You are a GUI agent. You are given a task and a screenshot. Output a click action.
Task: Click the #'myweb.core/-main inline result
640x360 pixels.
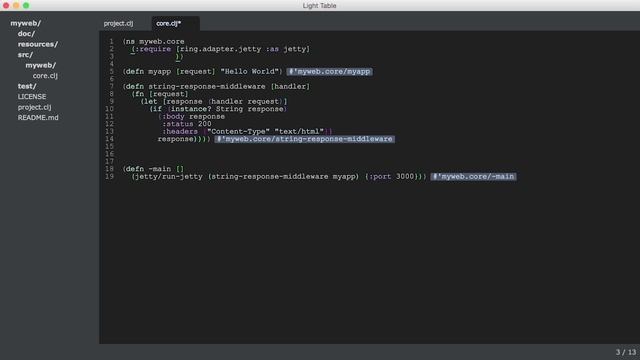pyautogui.click(x=473, y=176)
